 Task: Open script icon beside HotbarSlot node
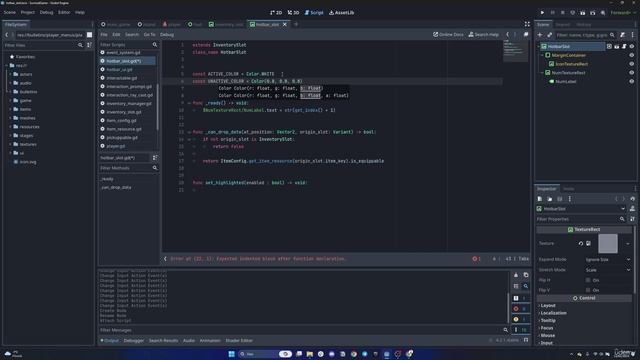click(624, 47)
